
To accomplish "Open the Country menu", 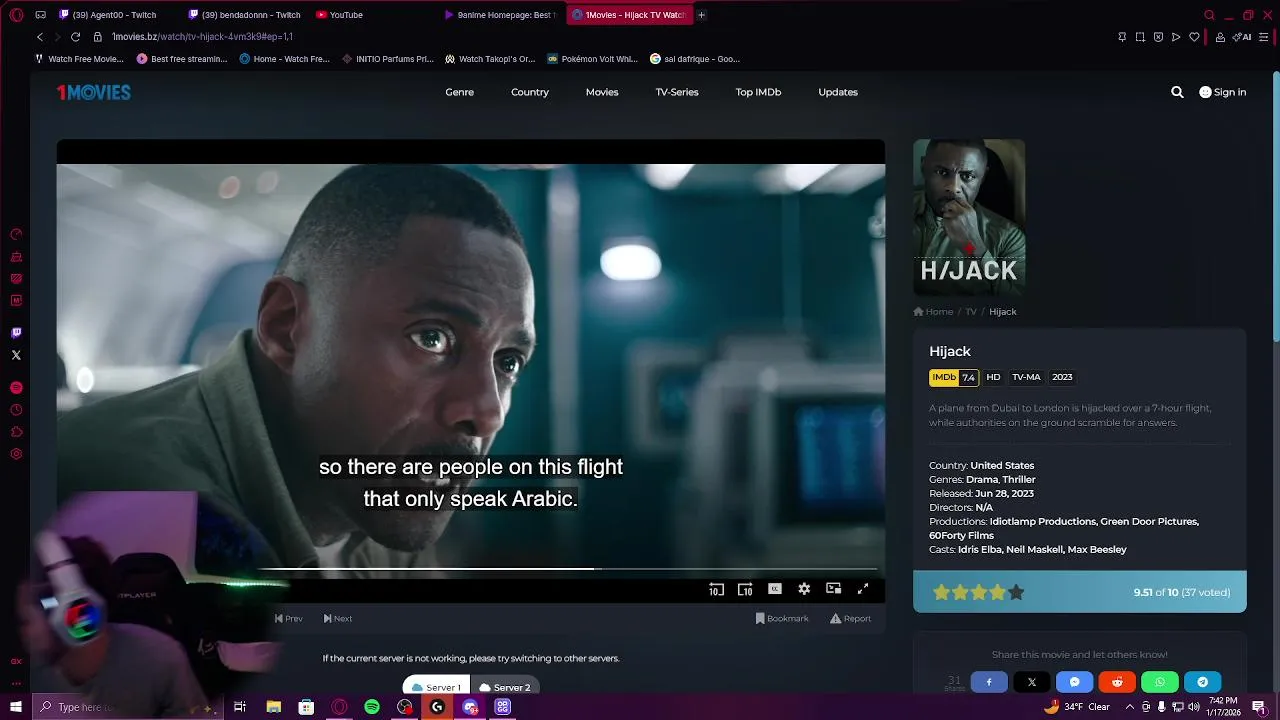I will pos(530,92).
